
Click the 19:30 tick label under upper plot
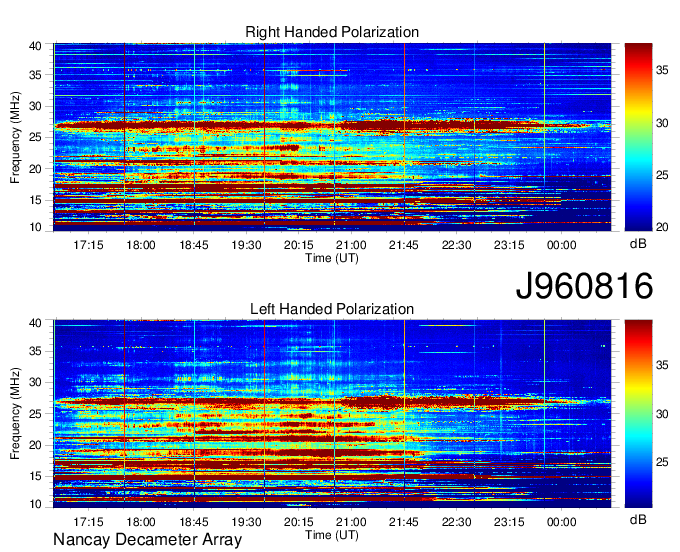[x=246, y=245]
